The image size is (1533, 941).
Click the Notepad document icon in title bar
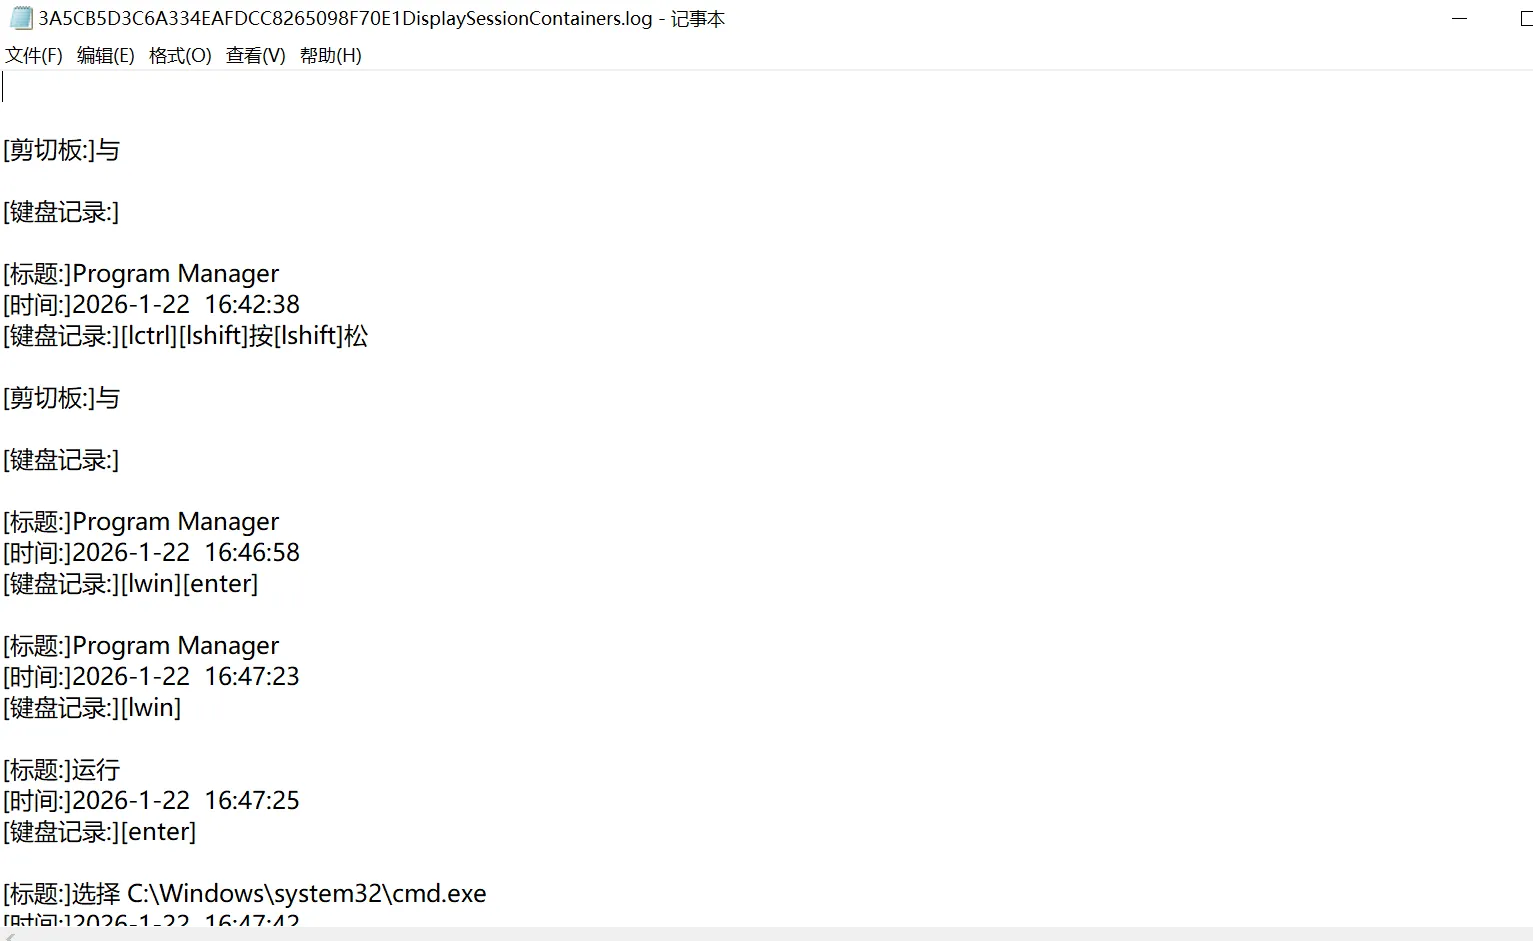point(19,18)
